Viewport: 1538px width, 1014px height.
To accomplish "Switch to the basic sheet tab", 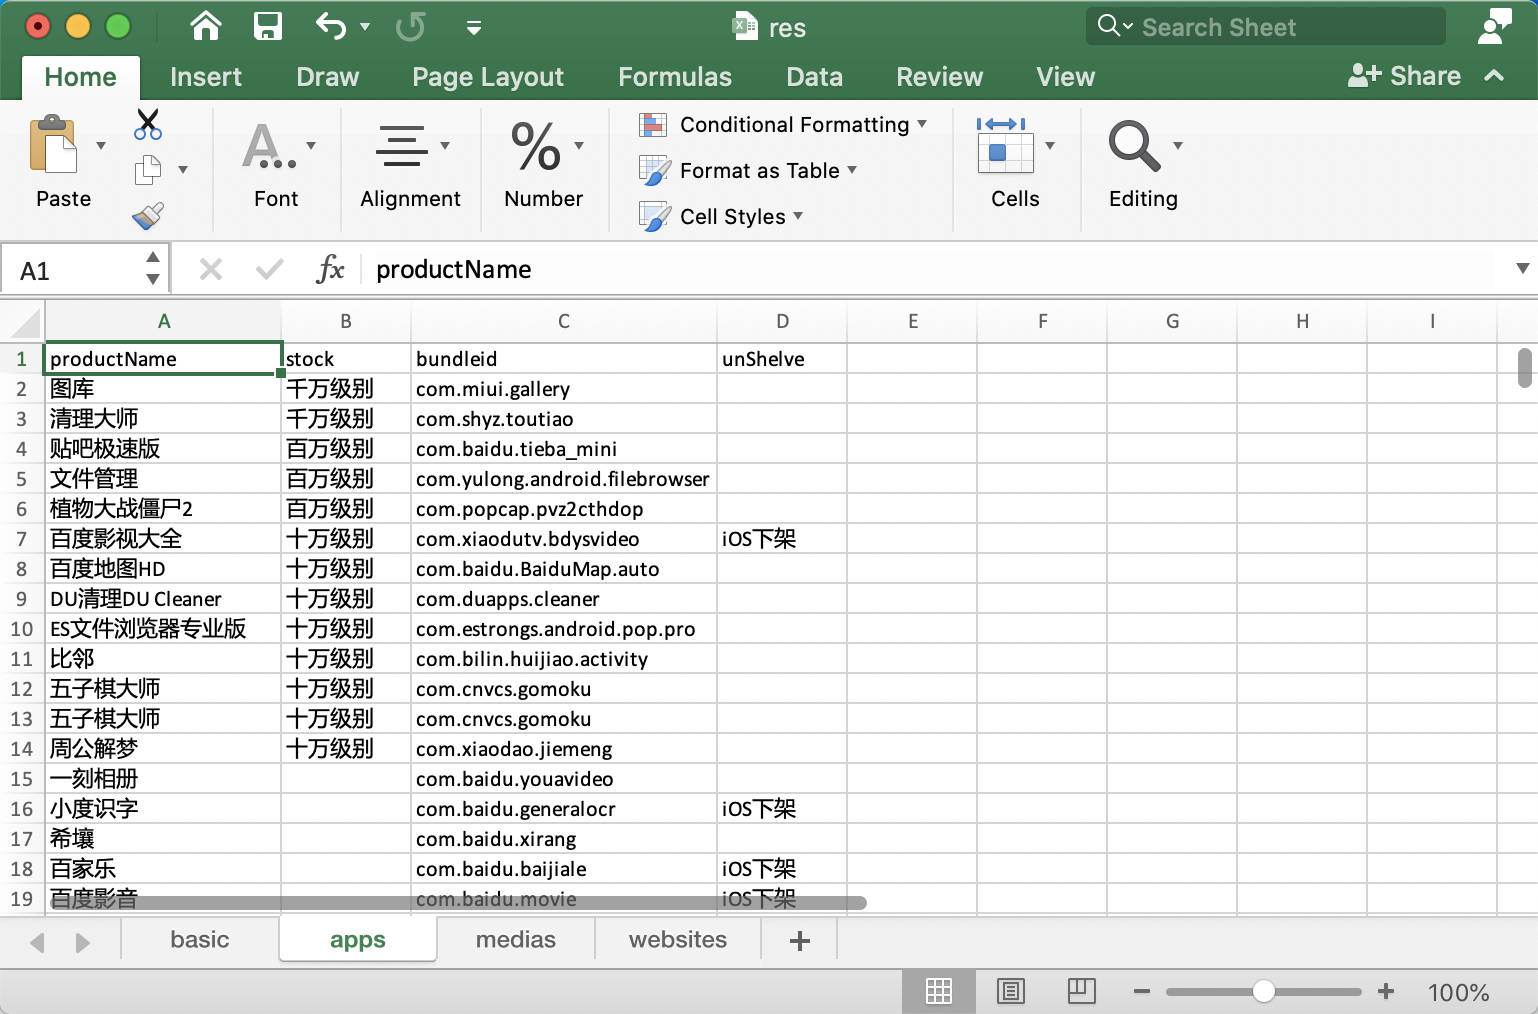I will 200,940.
